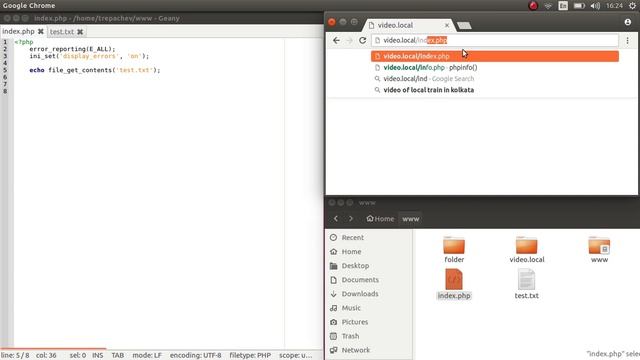Open Documents in file manager sidebar
The height and width of the screenshot is (360, 640).
tap(360, 280)
